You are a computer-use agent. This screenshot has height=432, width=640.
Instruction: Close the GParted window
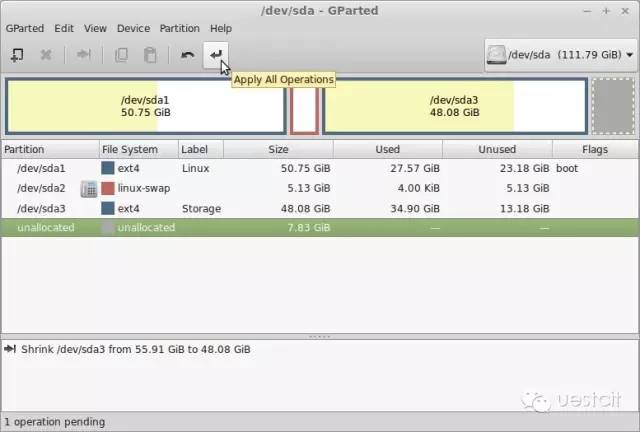pos(625,11)
